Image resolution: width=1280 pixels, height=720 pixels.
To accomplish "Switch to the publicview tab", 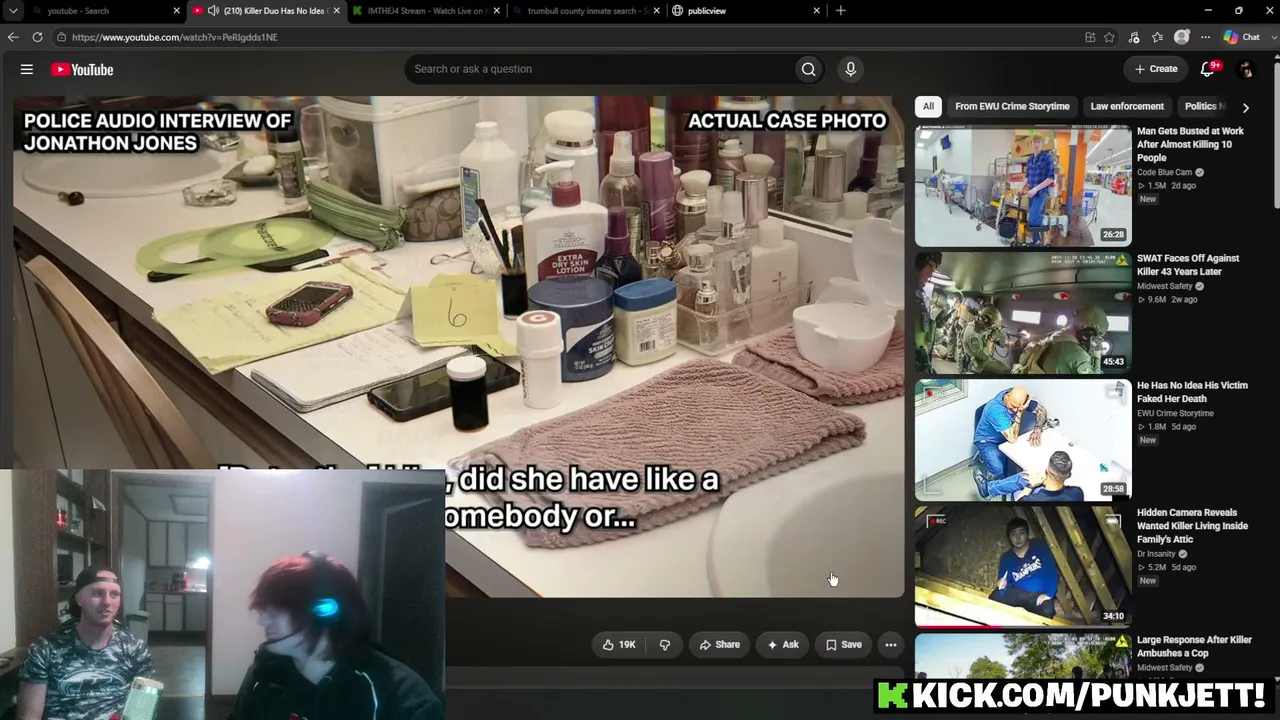I will pyautogui.click(x=746, y=11).
